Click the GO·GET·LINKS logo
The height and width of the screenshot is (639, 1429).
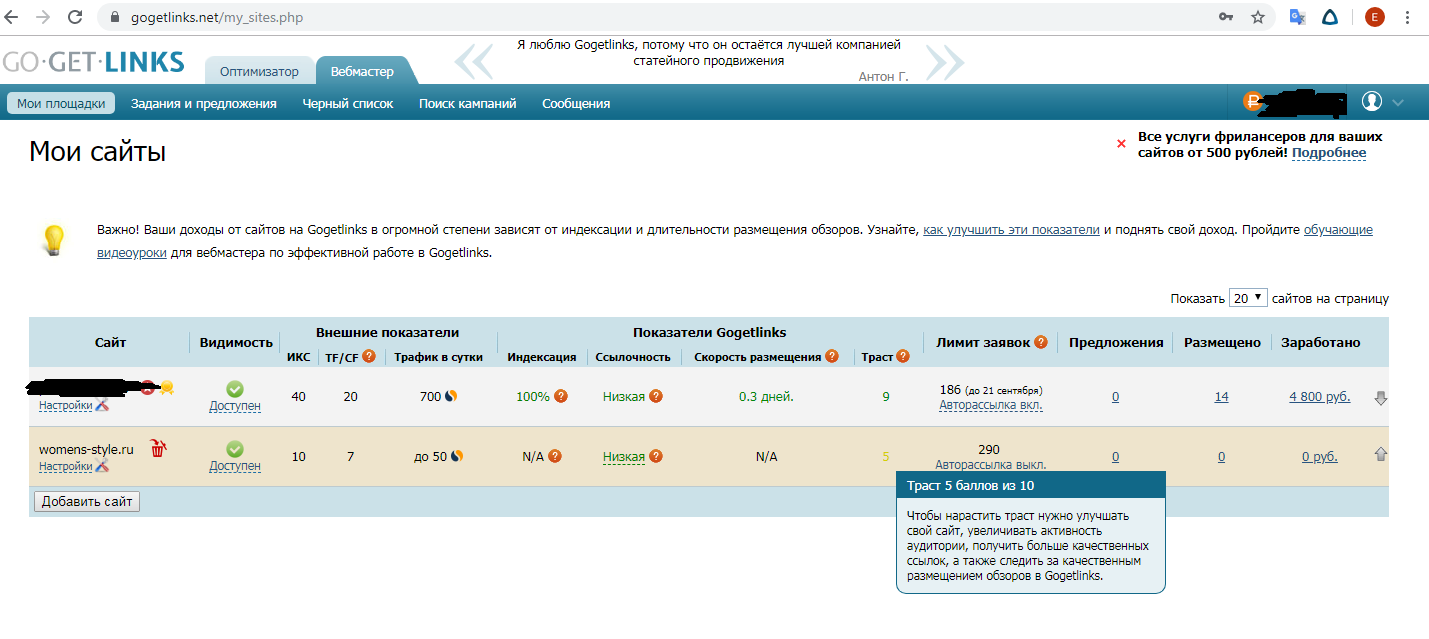pos(93,62)
